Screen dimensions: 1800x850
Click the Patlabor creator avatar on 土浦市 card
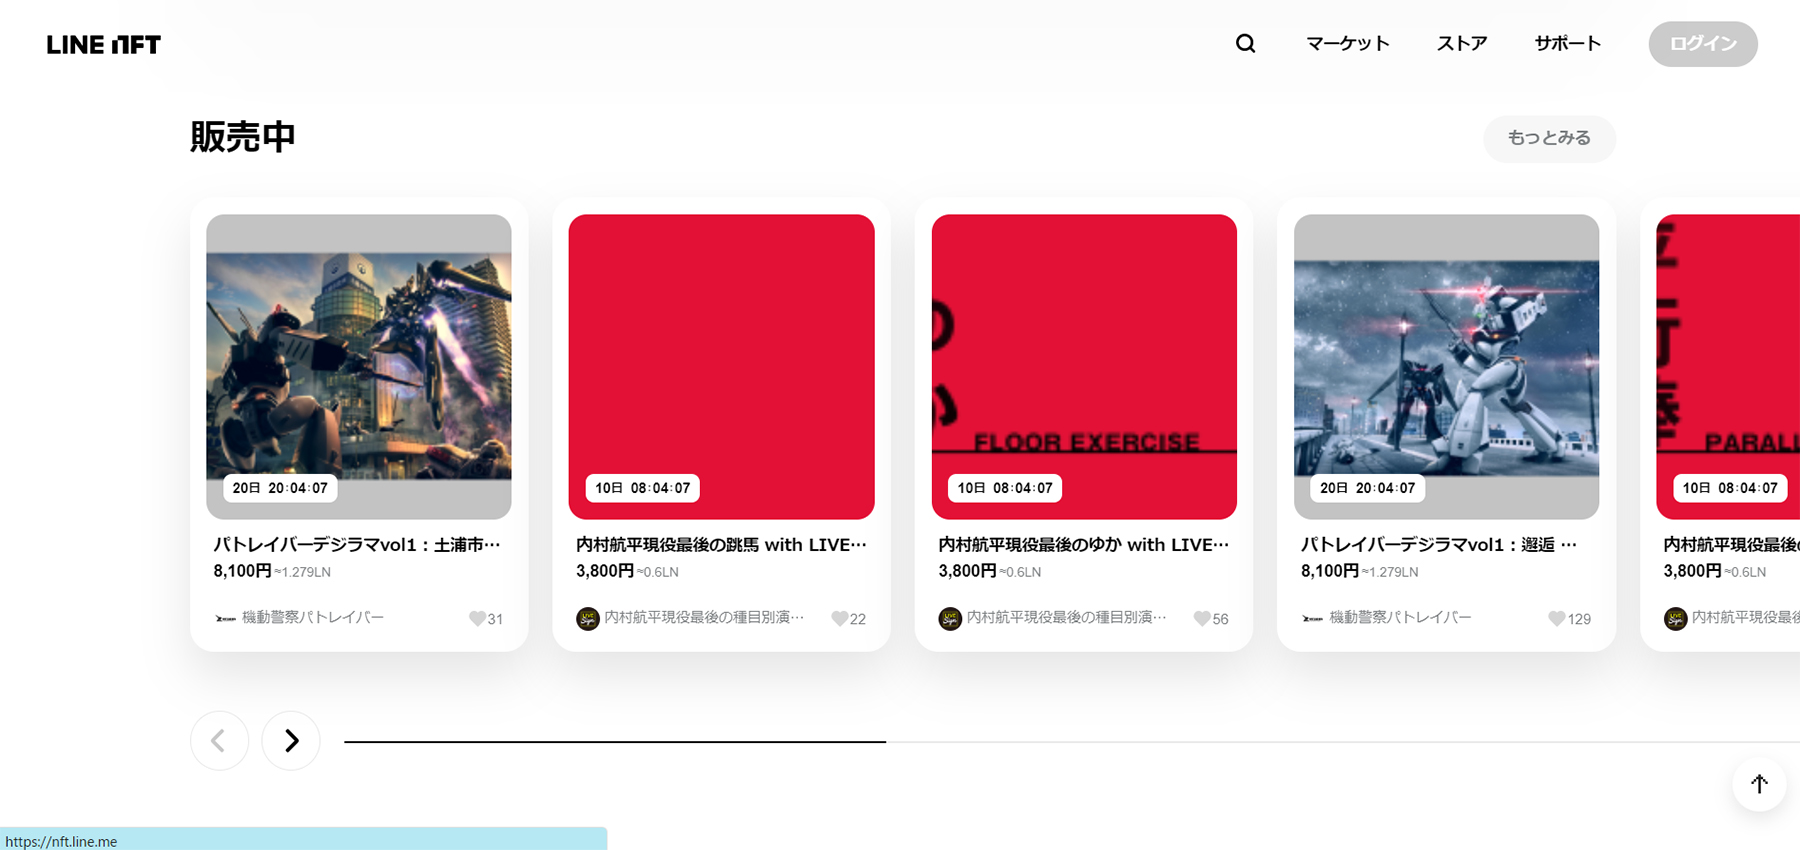coord(225,619)
